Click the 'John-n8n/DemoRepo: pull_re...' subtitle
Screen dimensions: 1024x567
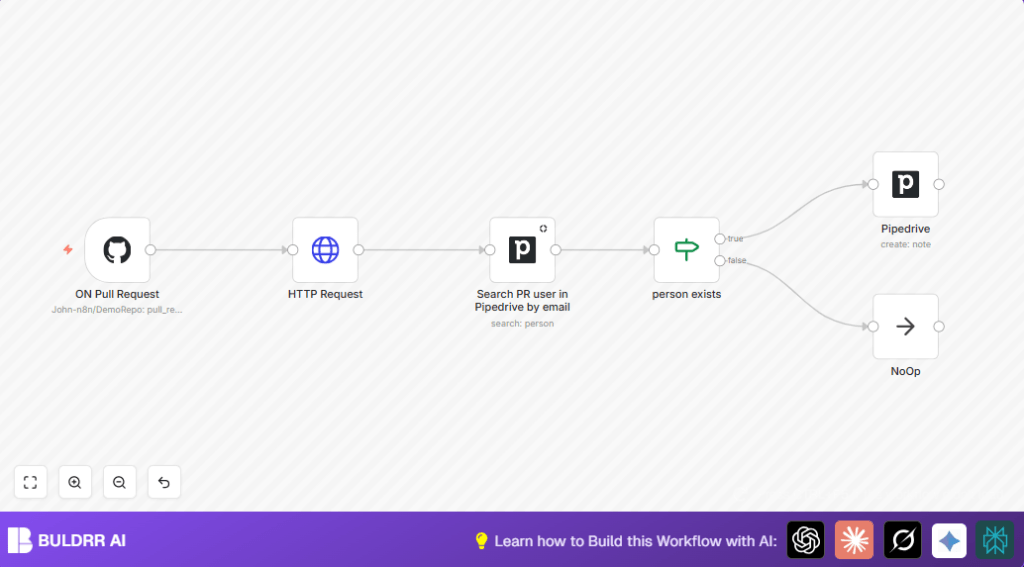(x=117, y=310)
